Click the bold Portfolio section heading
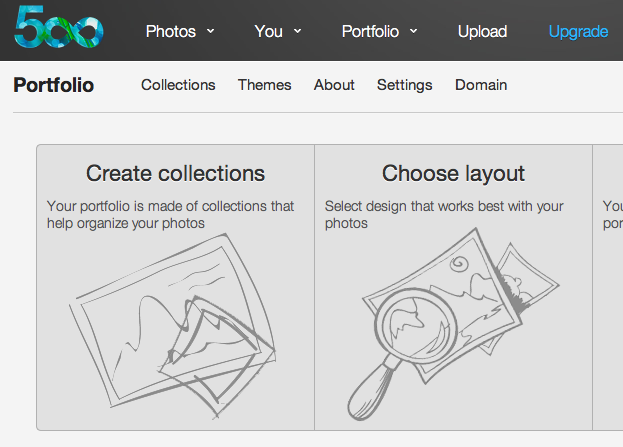 point(54,85)
